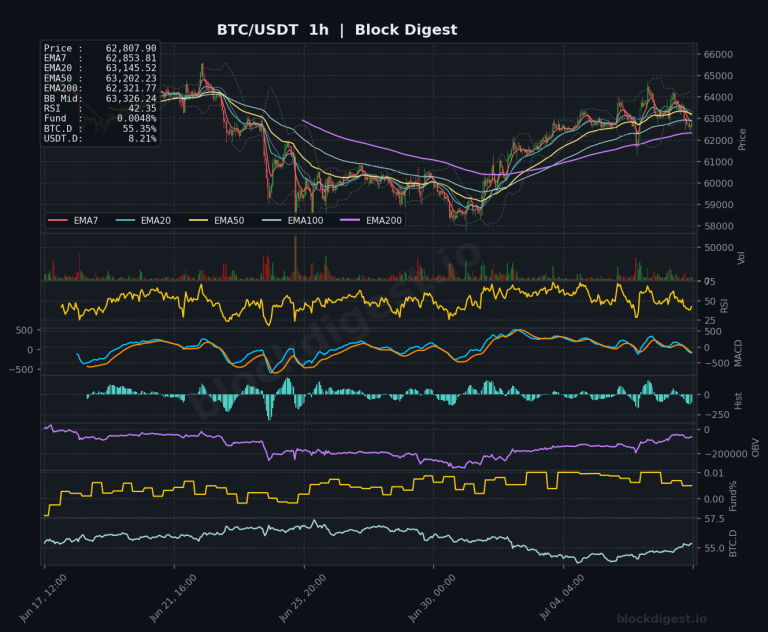Click the Hist axis title
The height and width of the screenshot is (632, 768).
pyautogui.click(x=738, y=401)
